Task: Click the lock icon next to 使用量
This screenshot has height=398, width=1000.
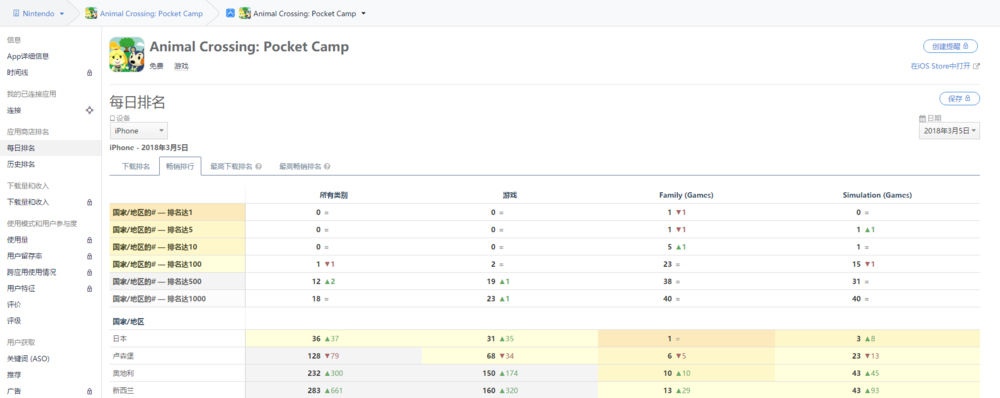Action: point(89,240)
